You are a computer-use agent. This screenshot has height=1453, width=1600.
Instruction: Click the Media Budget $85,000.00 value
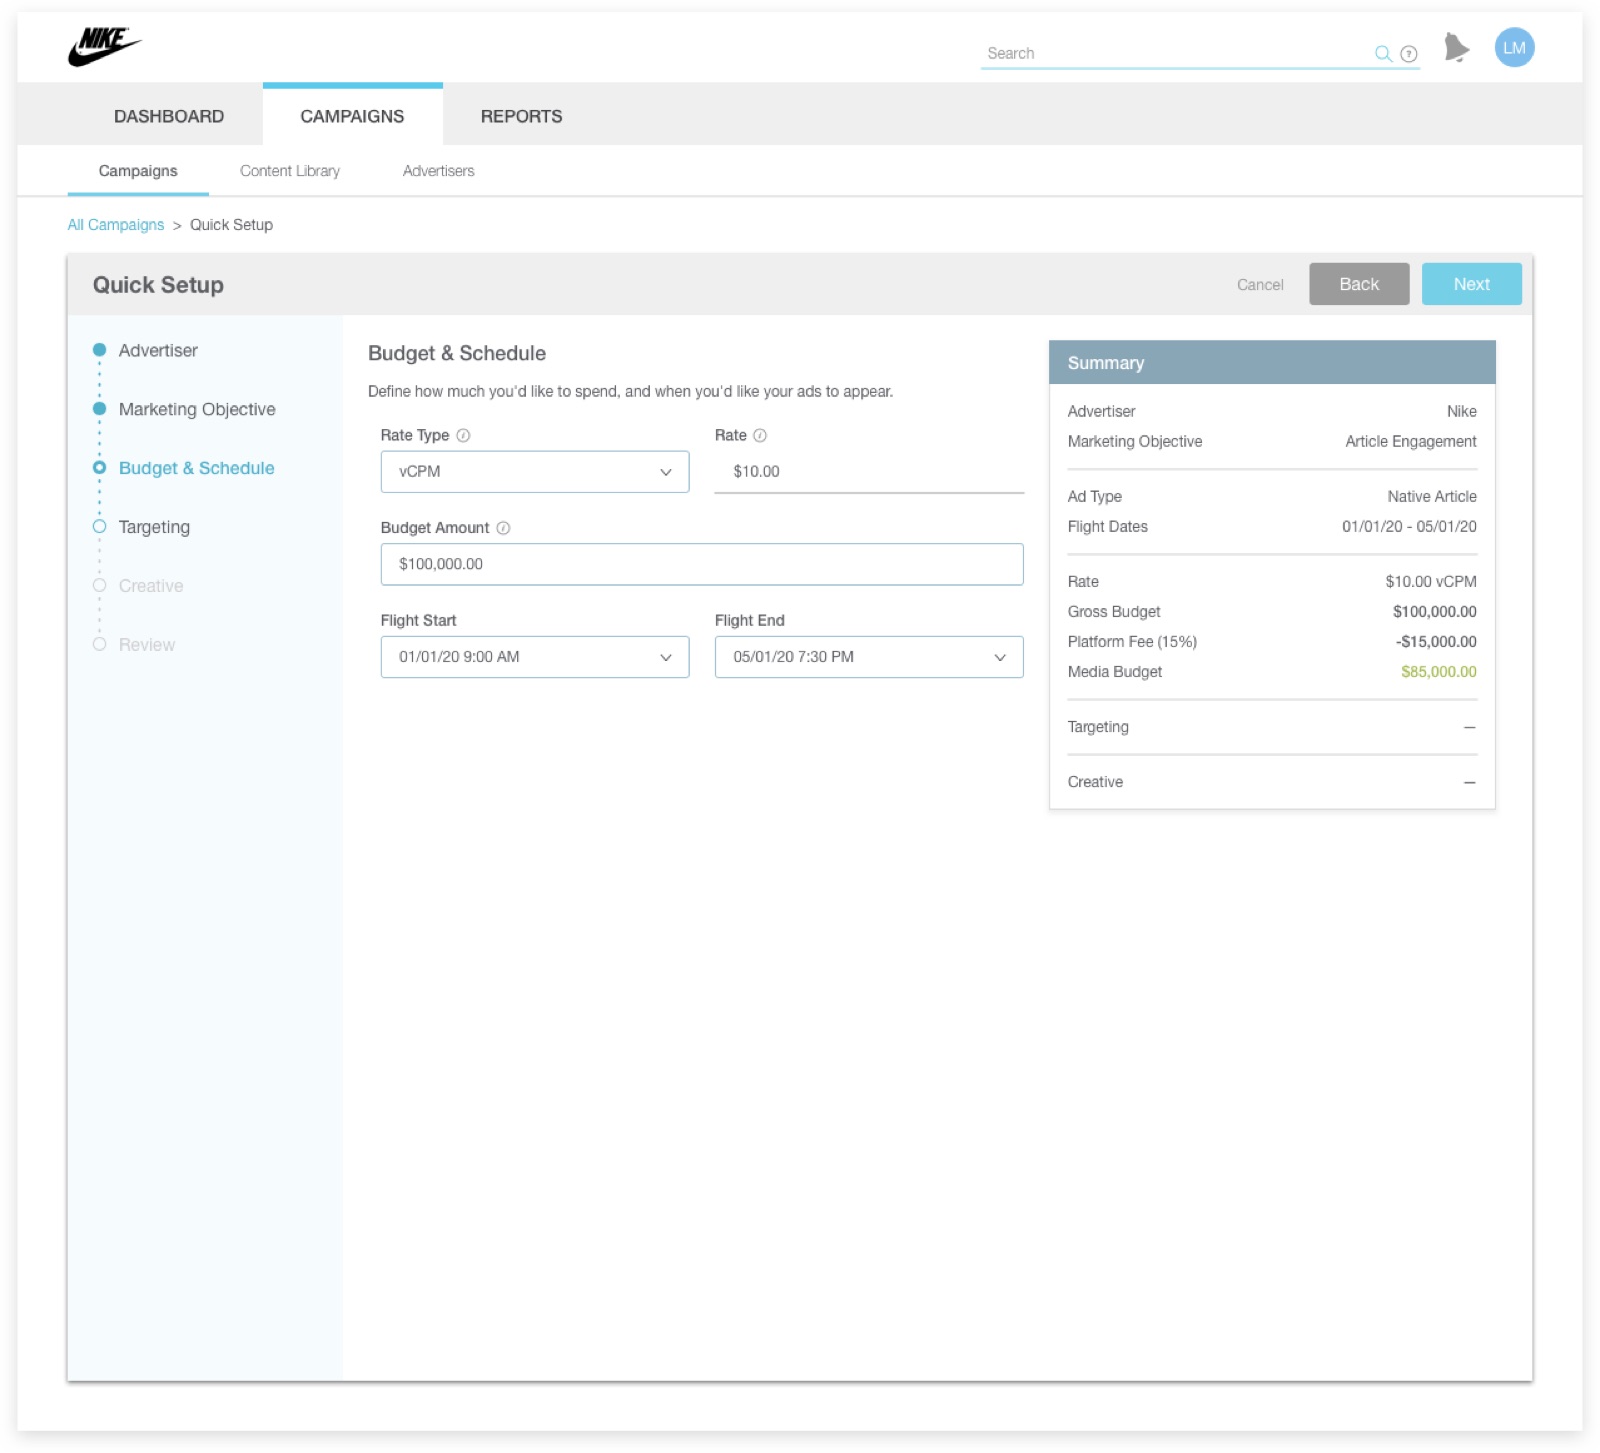click(x=1438, y=672)
